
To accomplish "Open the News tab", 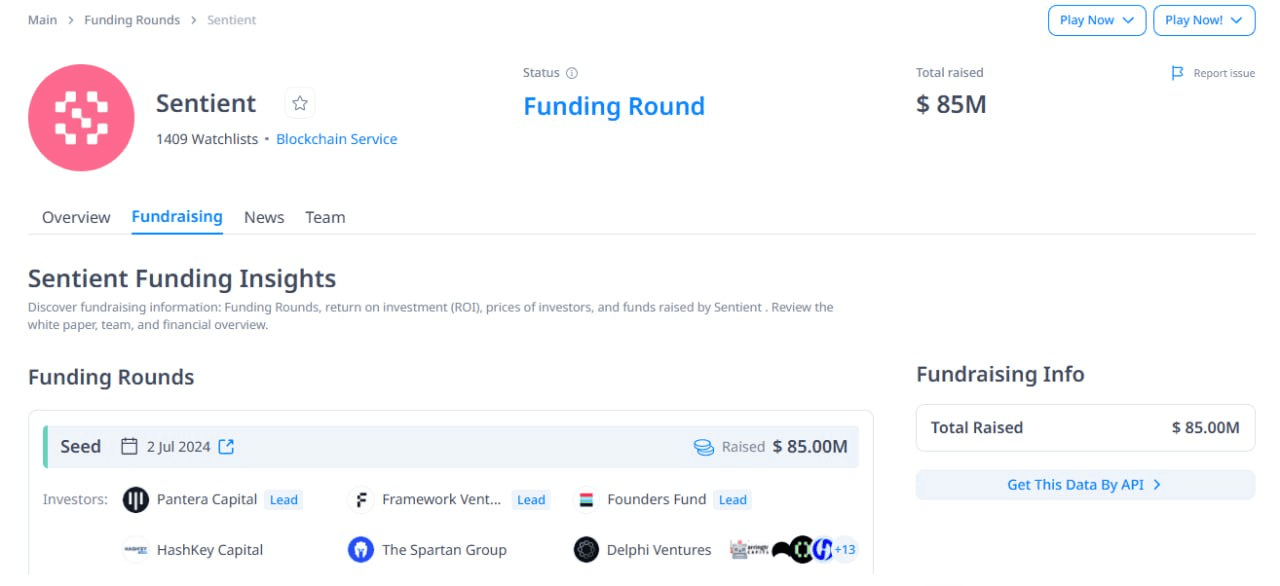I will (x=264, y=217).
